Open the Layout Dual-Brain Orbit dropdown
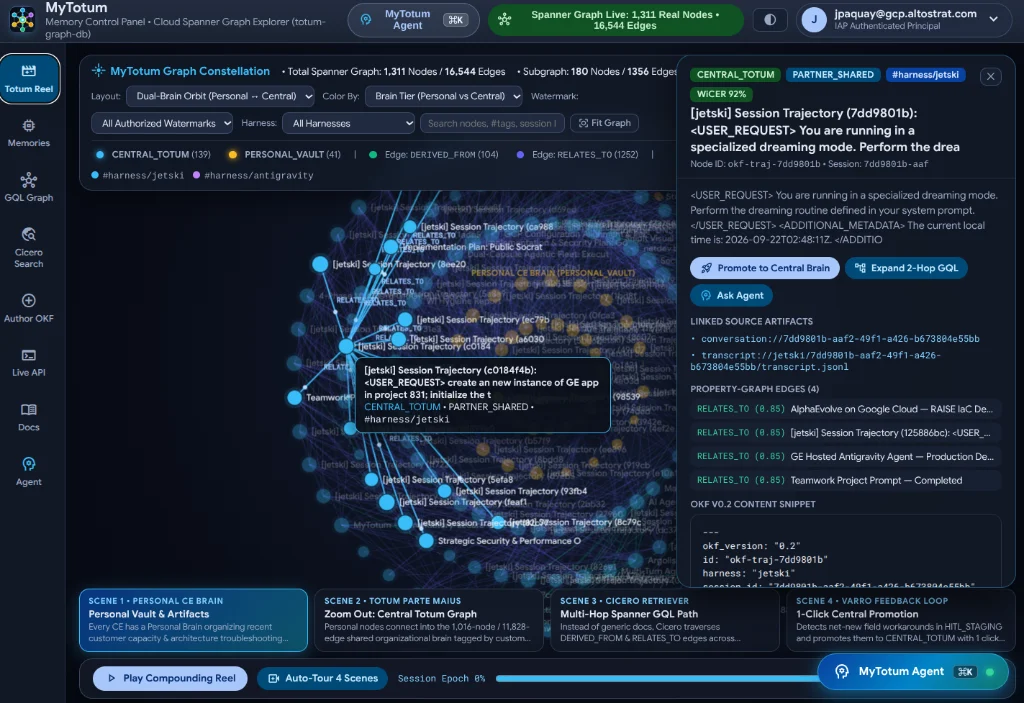 tap(220, 96)
